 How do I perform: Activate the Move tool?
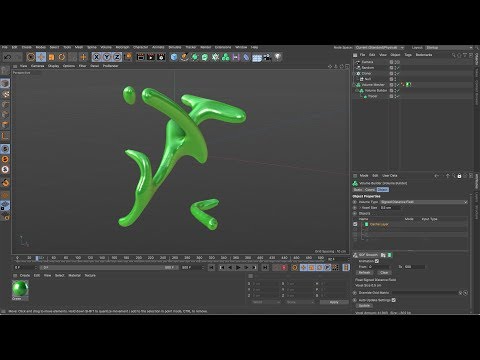(41, 57)
